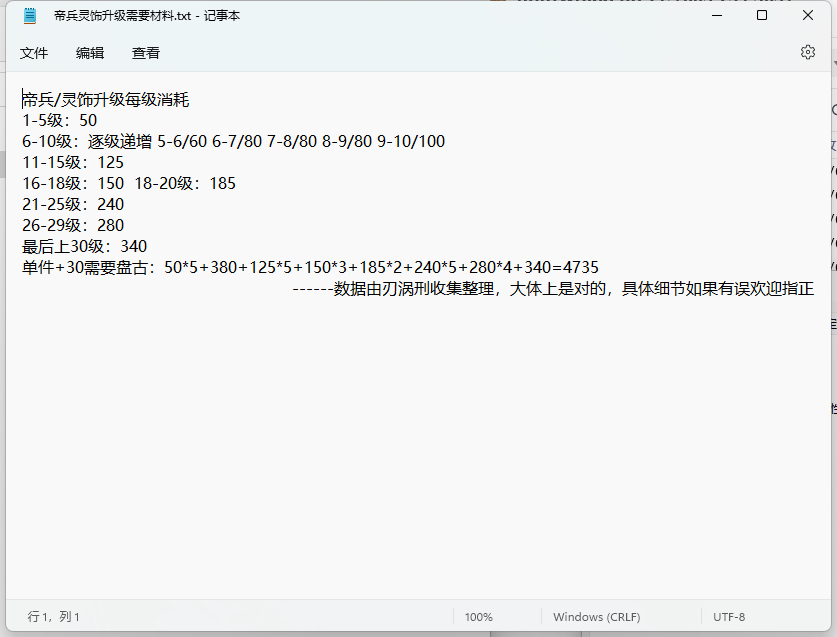Maximize the Notepad window

(x=762, y=15)
